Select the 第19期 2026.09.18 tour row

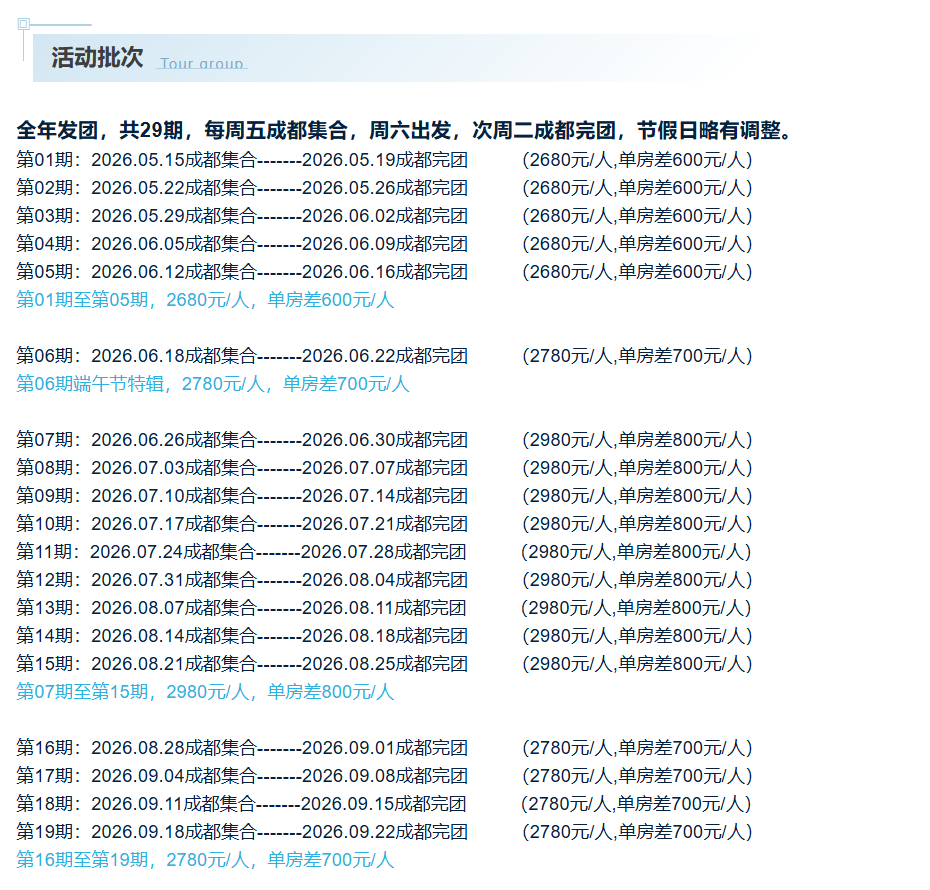[384, 832]
